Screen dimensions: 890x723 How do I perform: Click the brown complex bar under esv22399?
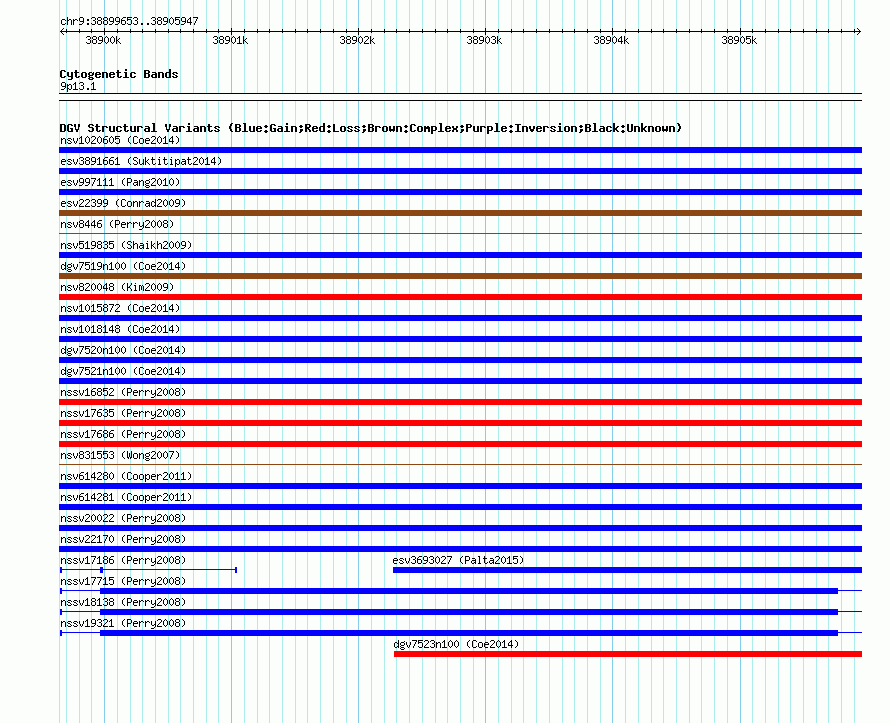coord(460,213)
